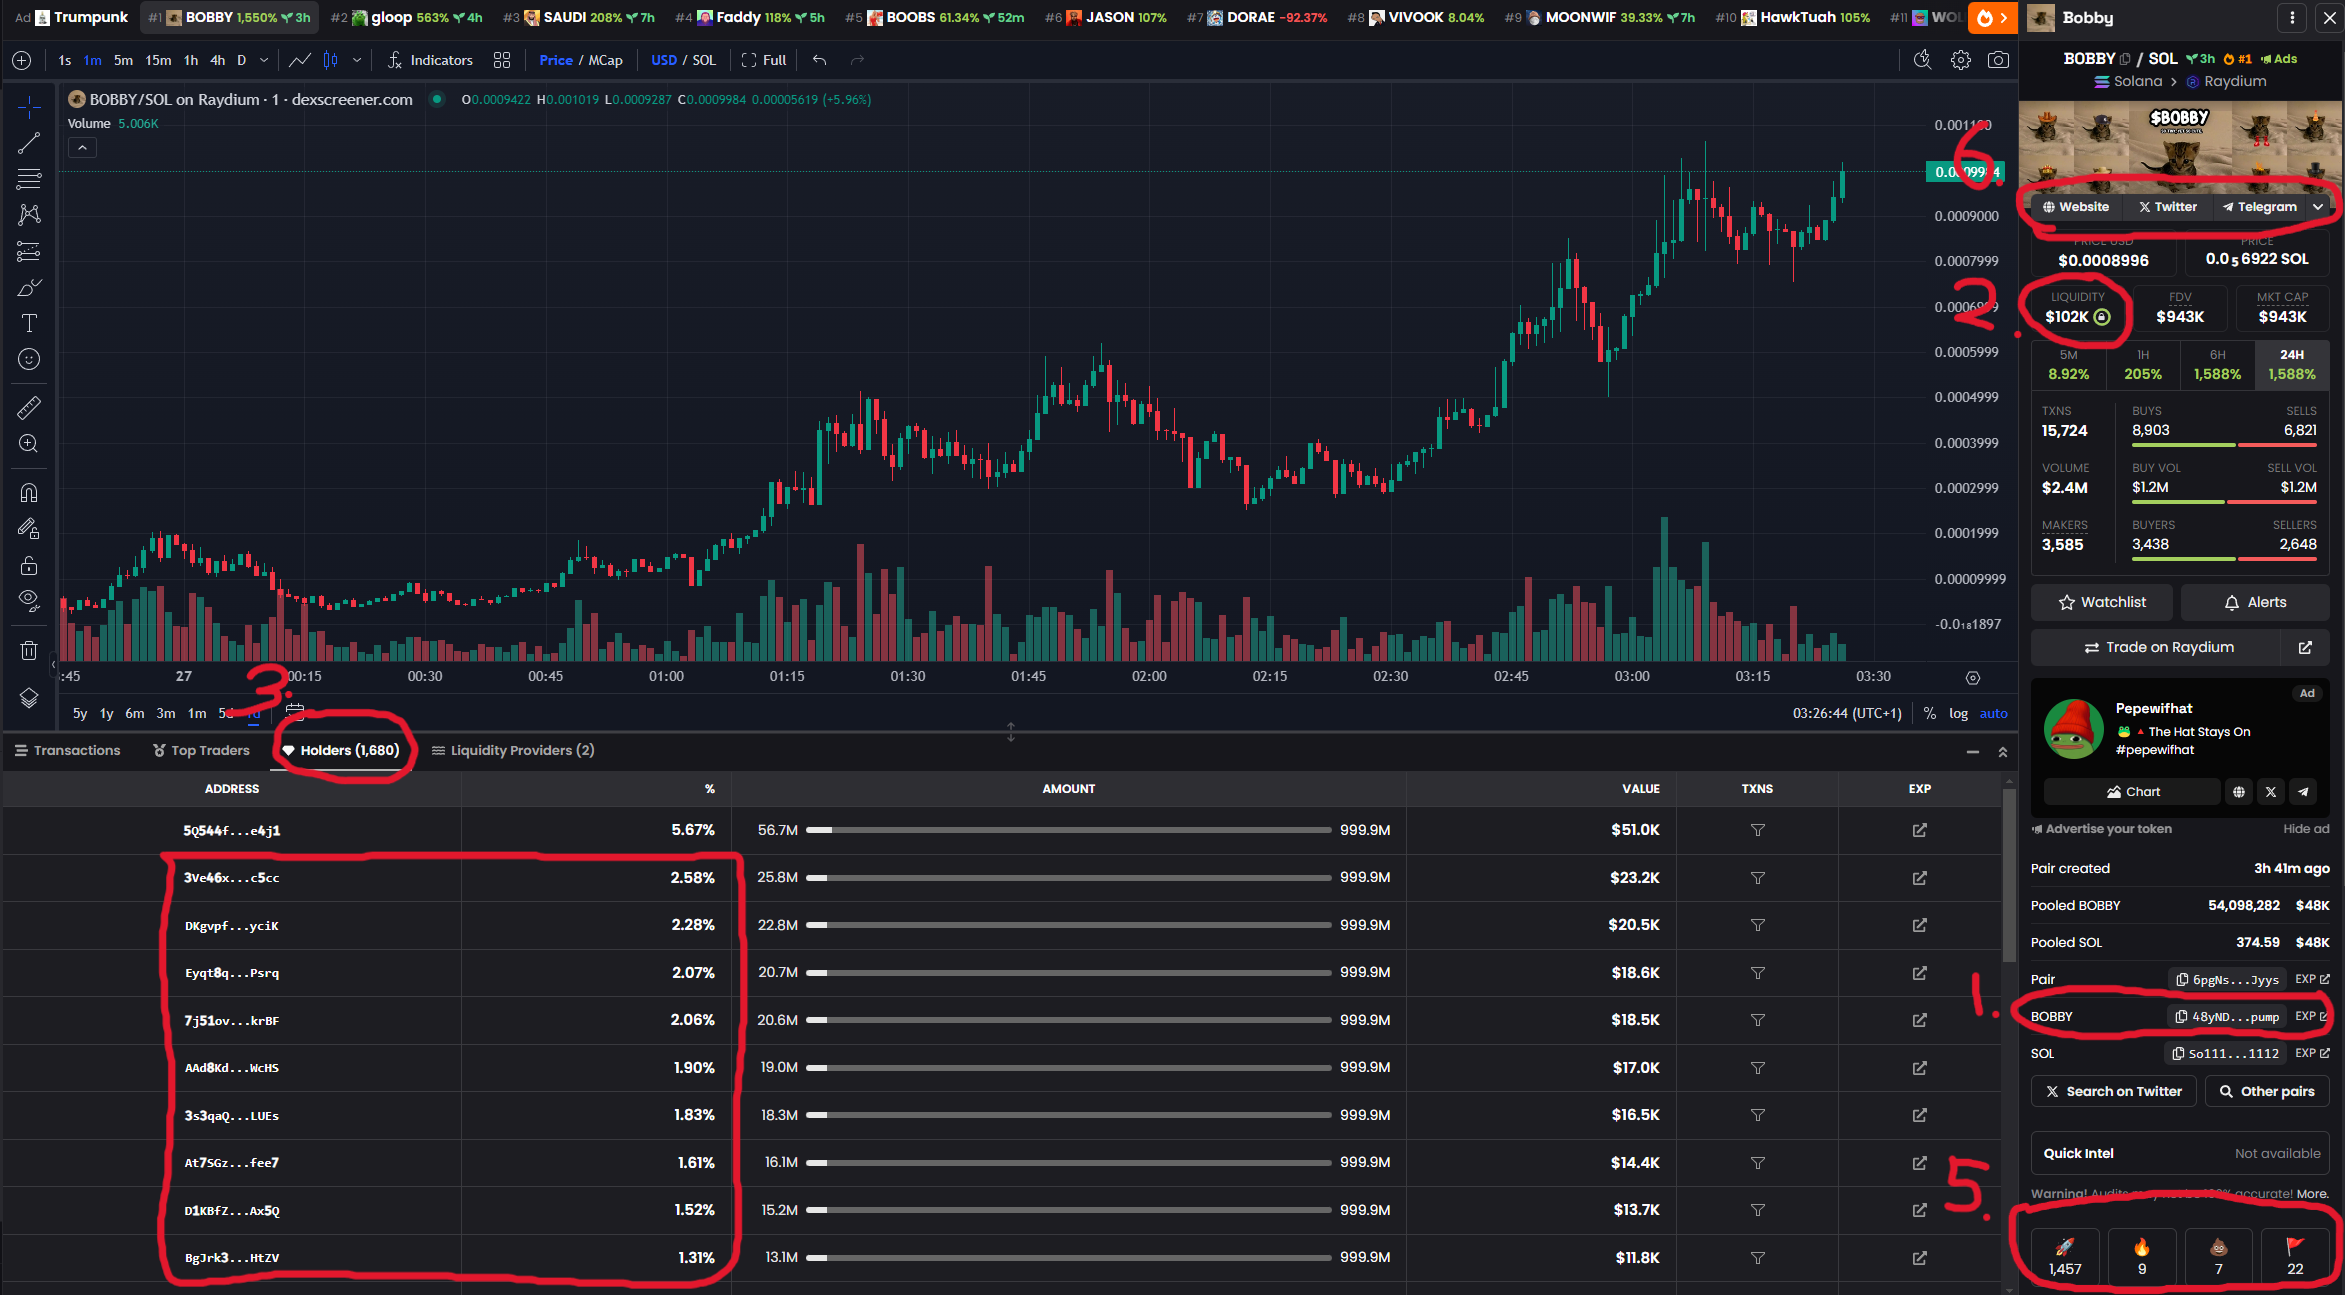Filter transactions of holder 5Q544f...e4j1
The image size is (2345, 1295).
(x=1757, y=830)
